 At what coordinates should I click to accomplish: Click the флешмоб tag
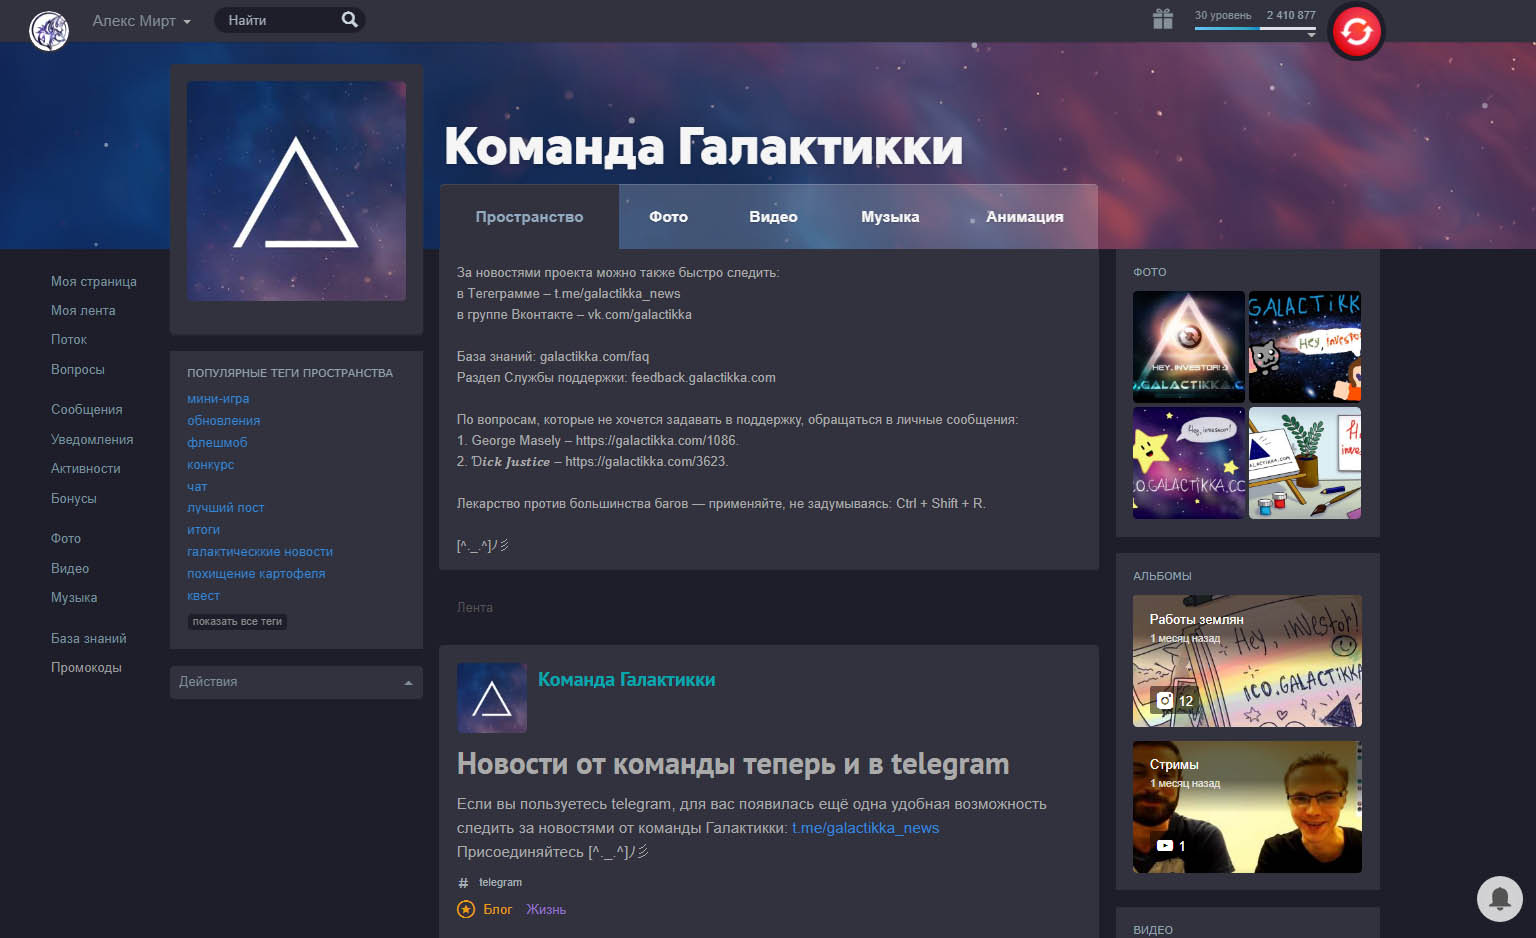217,443
